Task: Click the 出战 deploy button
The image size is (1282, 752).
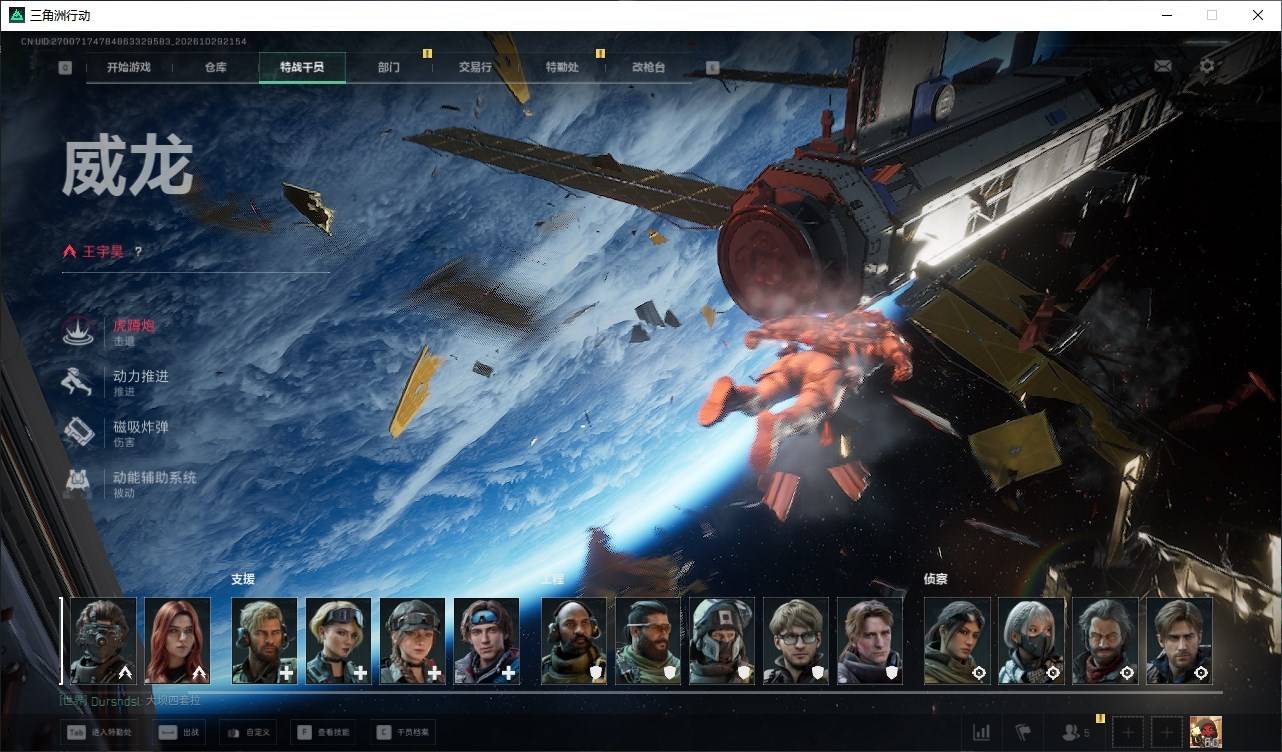Action: [179, 732]
